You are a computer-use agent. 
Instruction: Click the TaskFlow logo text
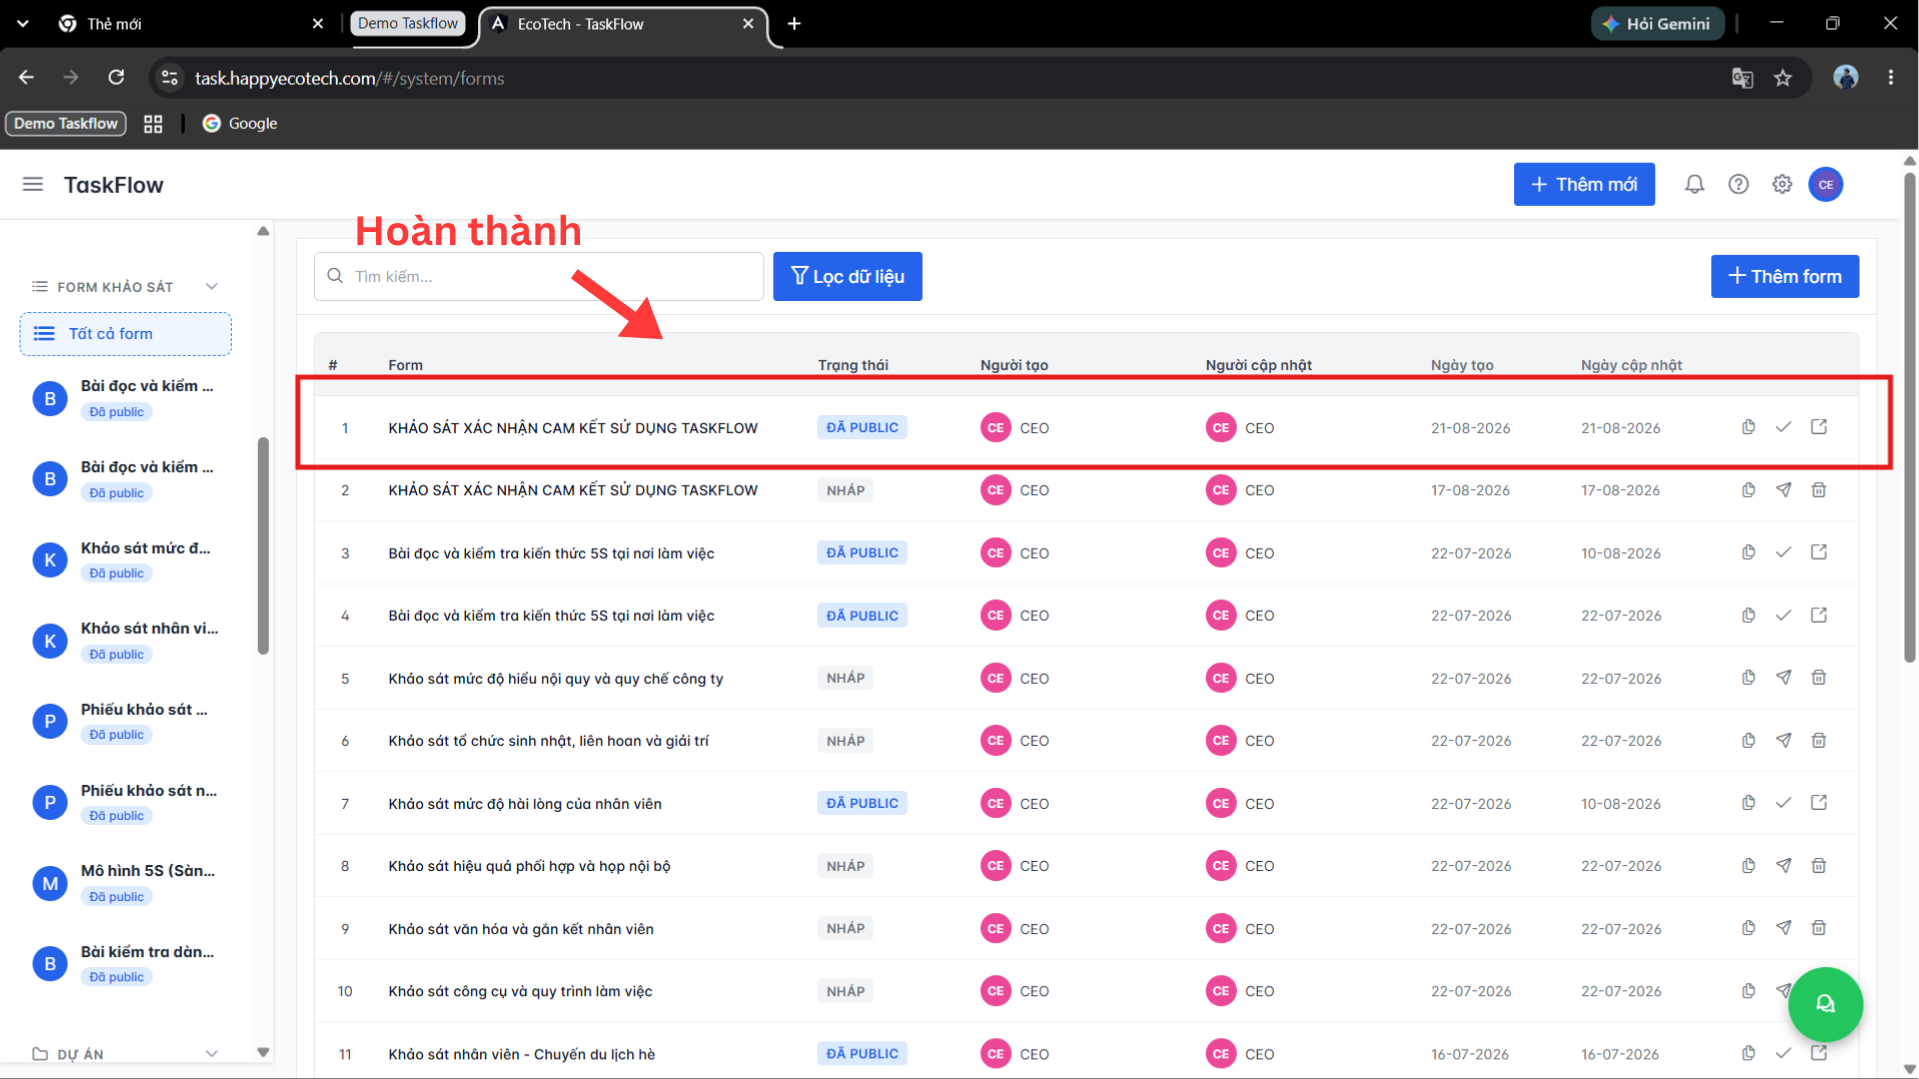[114, 185]
